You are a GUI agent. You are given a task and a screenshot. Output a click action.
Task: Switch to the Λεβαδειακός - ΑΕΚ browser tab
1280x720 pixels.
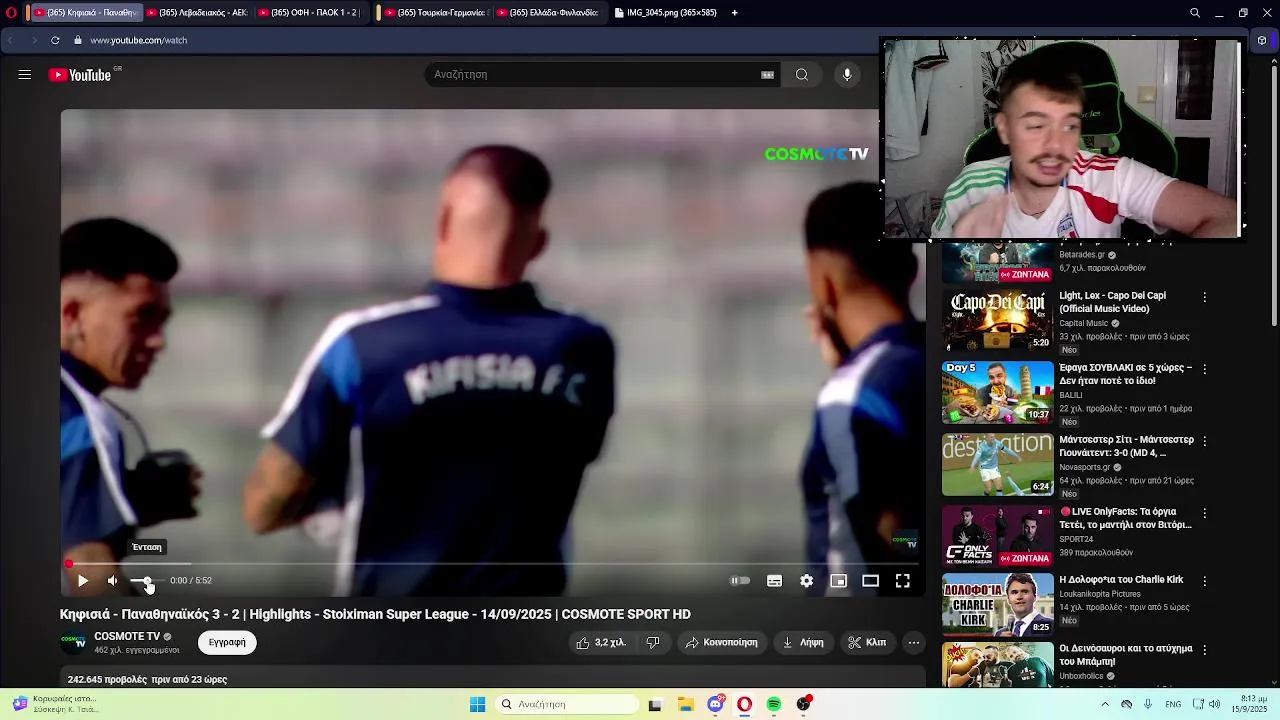(x=198, y=13)
